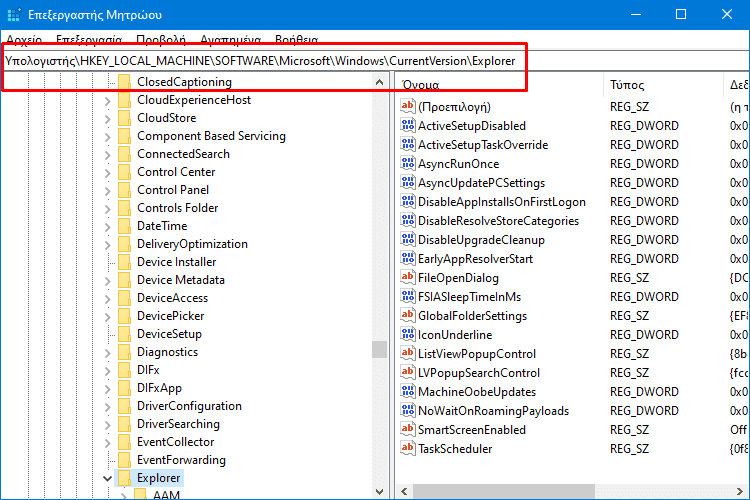Viewport: 750px width, 500px height.
Task: Open the Επεξεργασία menu
Action: pos(89,40)
